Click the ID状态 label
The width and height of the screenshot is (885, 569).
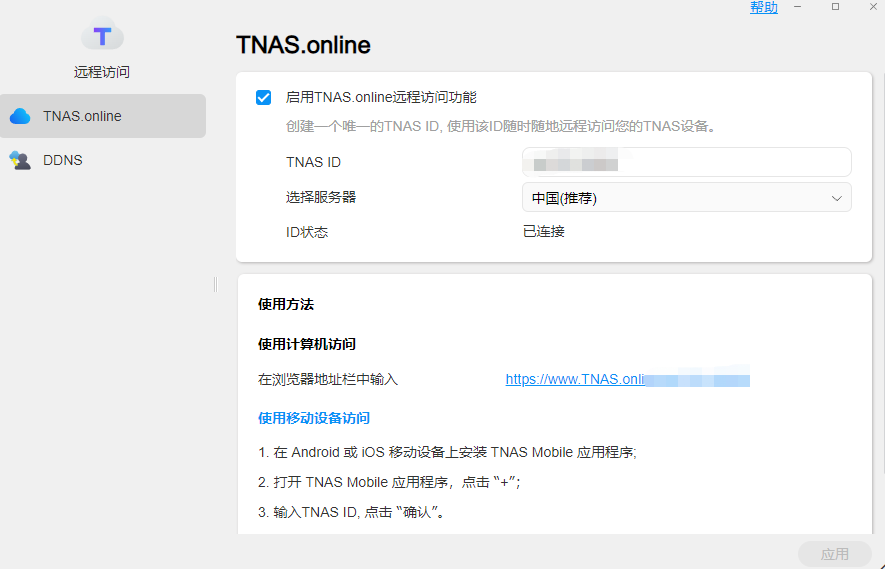(x=306, y=232)
